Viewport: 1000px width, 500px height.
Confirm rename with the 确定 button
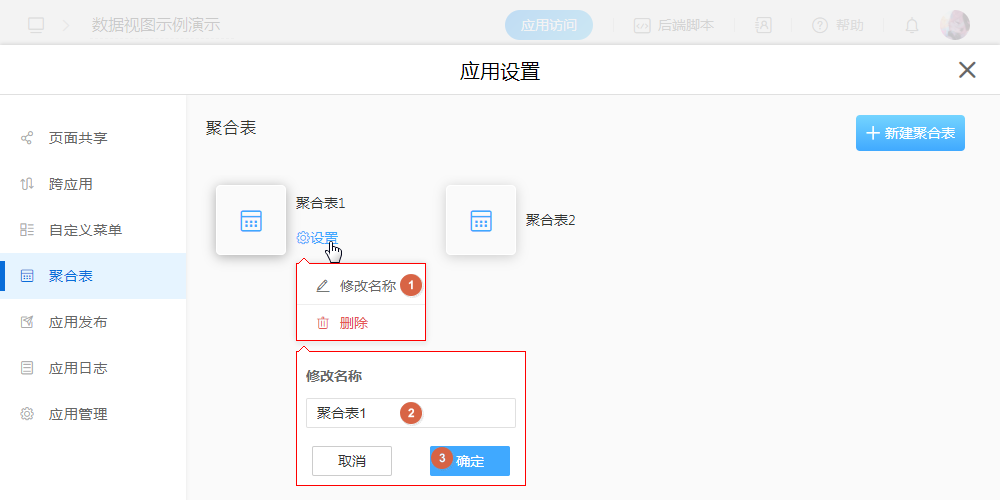pyautogui.click(x=470, y=461)
